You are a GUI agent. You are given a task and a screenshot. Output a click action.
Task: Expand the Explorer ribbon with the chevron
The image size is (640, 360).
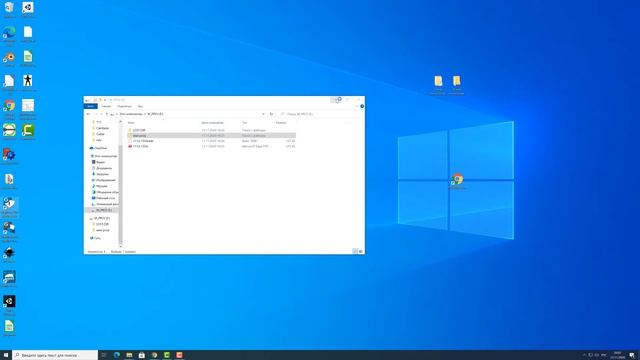[x=357, y=106]
